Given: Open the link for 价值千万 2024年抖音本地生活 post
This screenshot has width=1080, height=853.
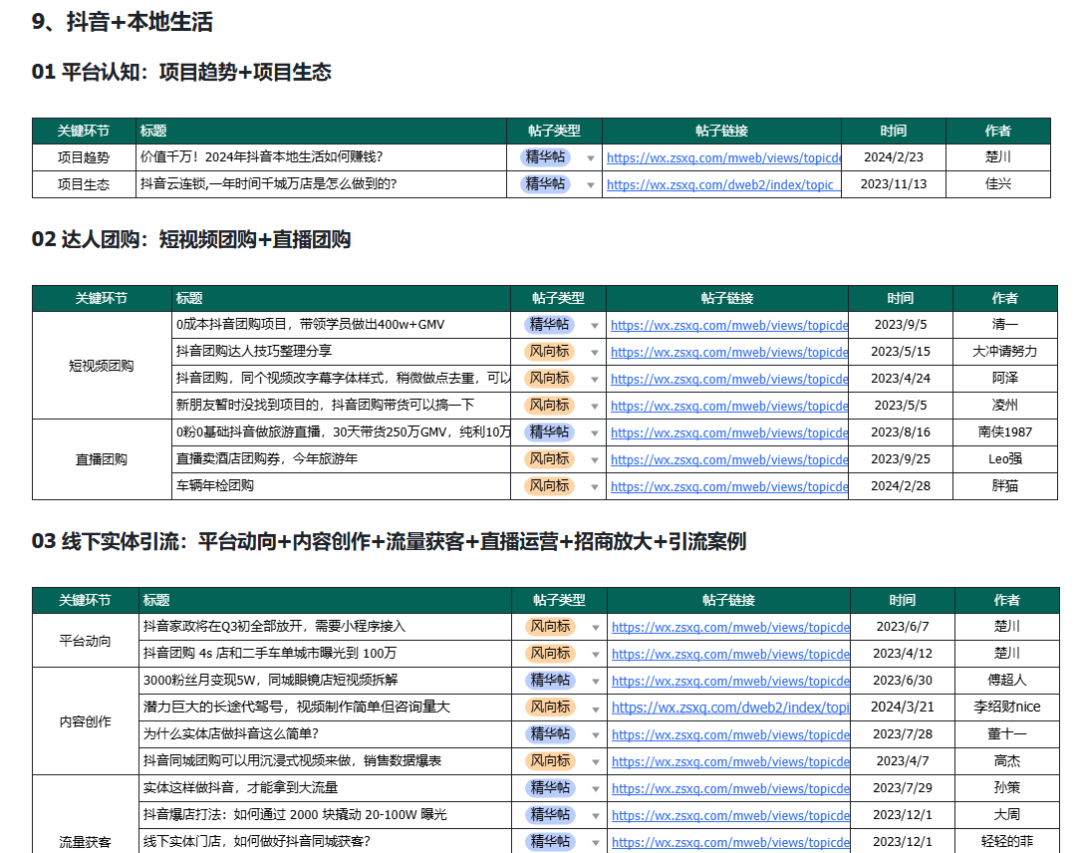Looking at the screenshot, I should coord(723,158).
